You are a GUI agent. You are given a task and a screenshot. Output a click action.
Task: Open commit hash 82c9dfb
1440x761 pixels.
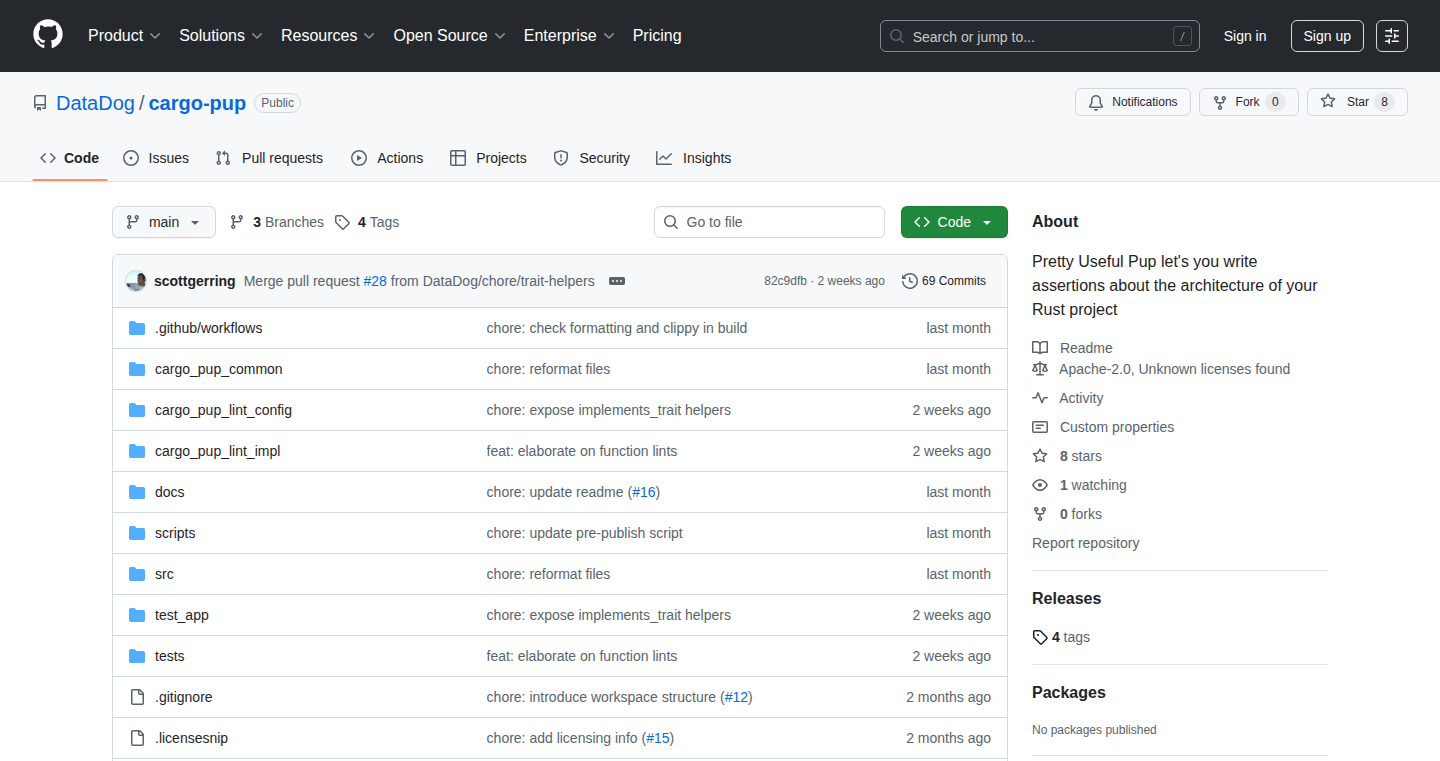786,281
